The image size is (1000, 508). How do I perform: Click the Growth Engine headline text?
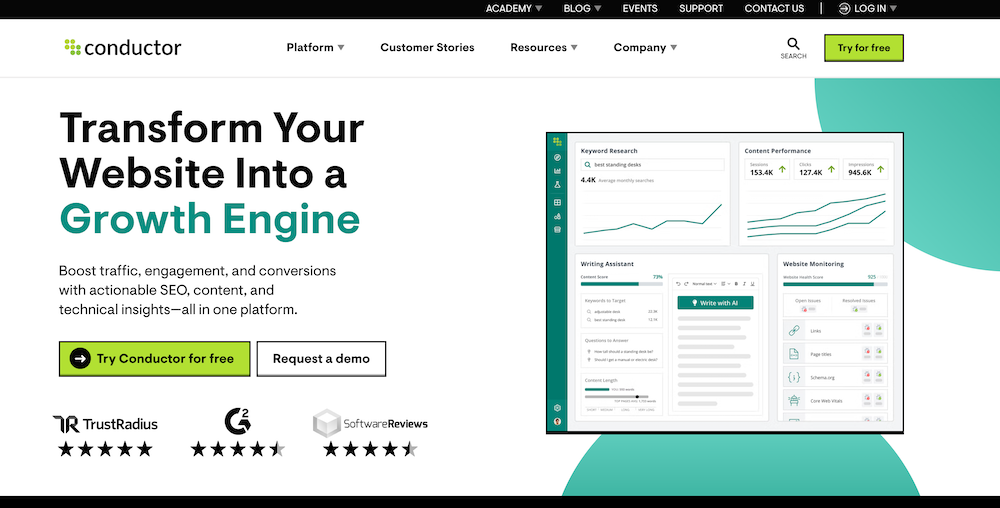click(x=210, y=219)
